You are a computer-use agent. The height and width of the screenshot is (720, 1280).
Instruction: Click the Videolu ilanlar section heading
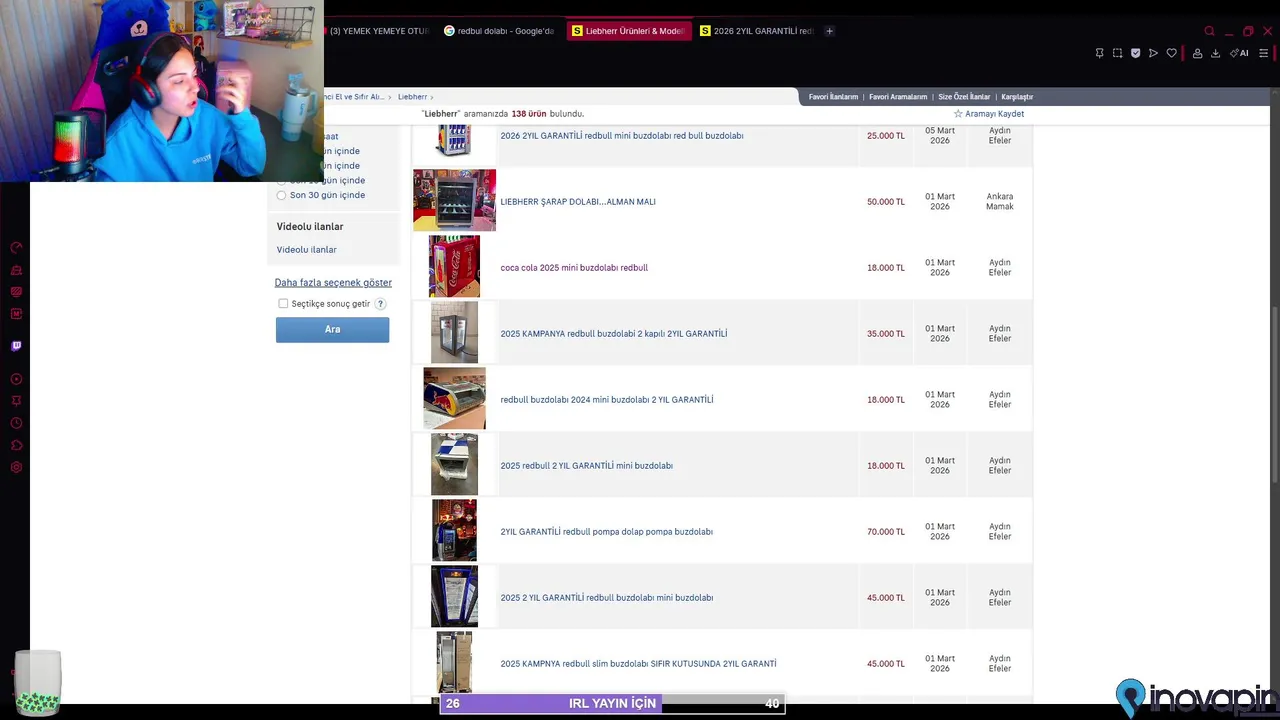click(x=310, y=227)
